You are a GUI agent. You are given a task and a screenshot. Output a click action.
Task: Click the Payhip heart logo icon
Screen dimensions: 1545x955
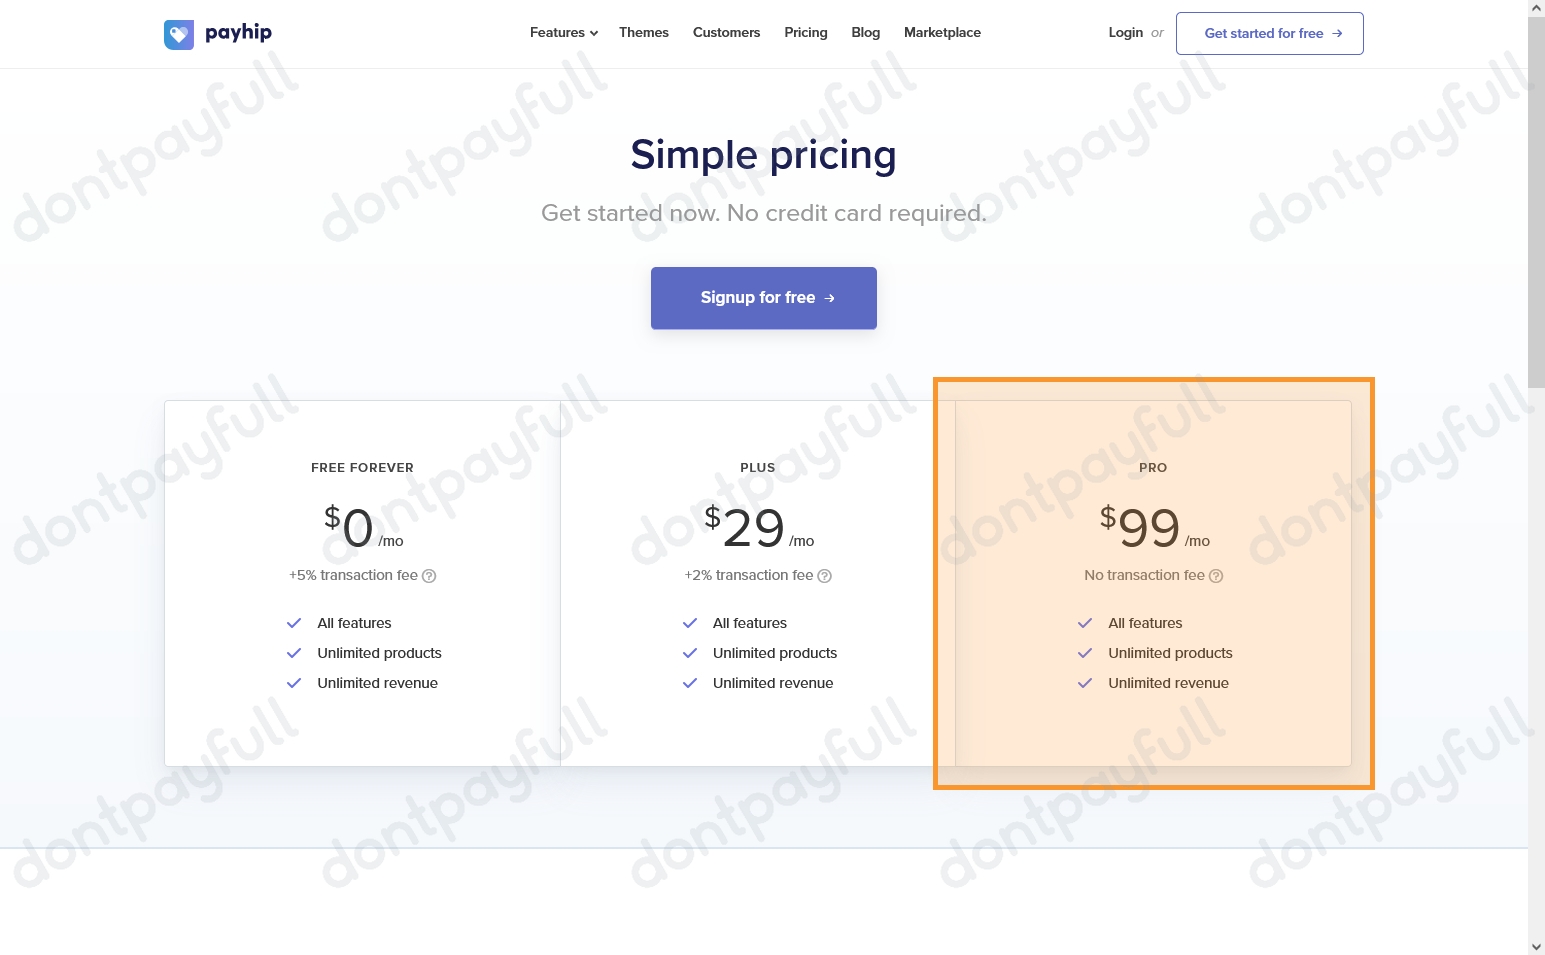178,33
